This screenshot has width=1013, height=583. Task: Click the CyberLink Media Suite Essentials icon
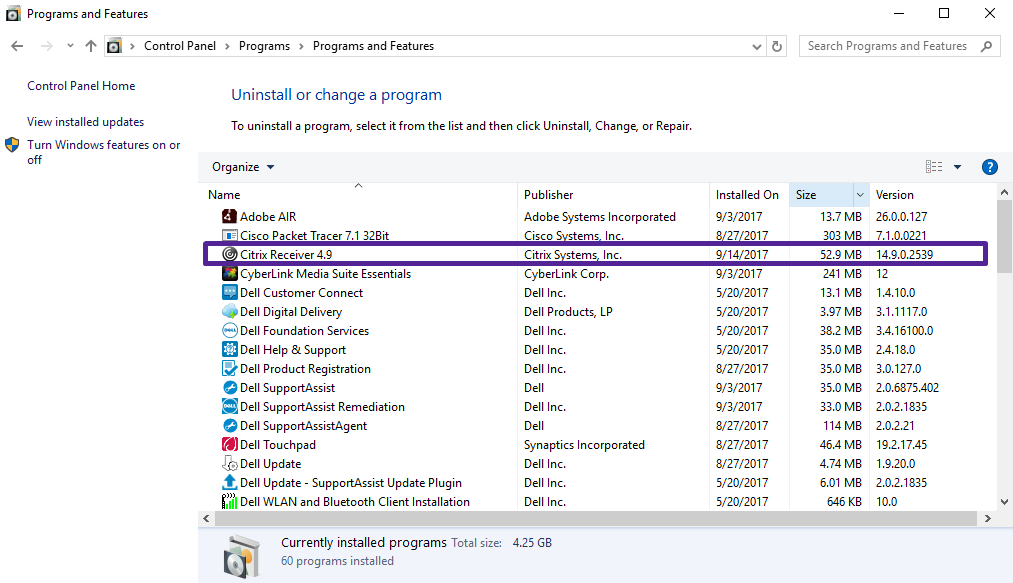click(x=229, y=273)
